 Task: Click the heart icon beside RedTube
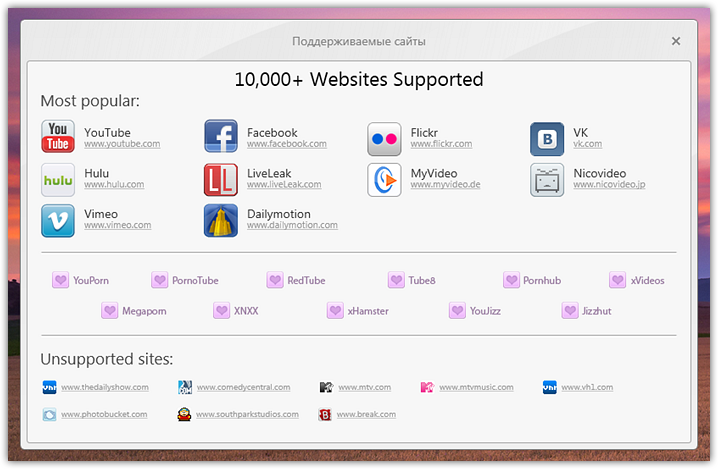[275, 280]
